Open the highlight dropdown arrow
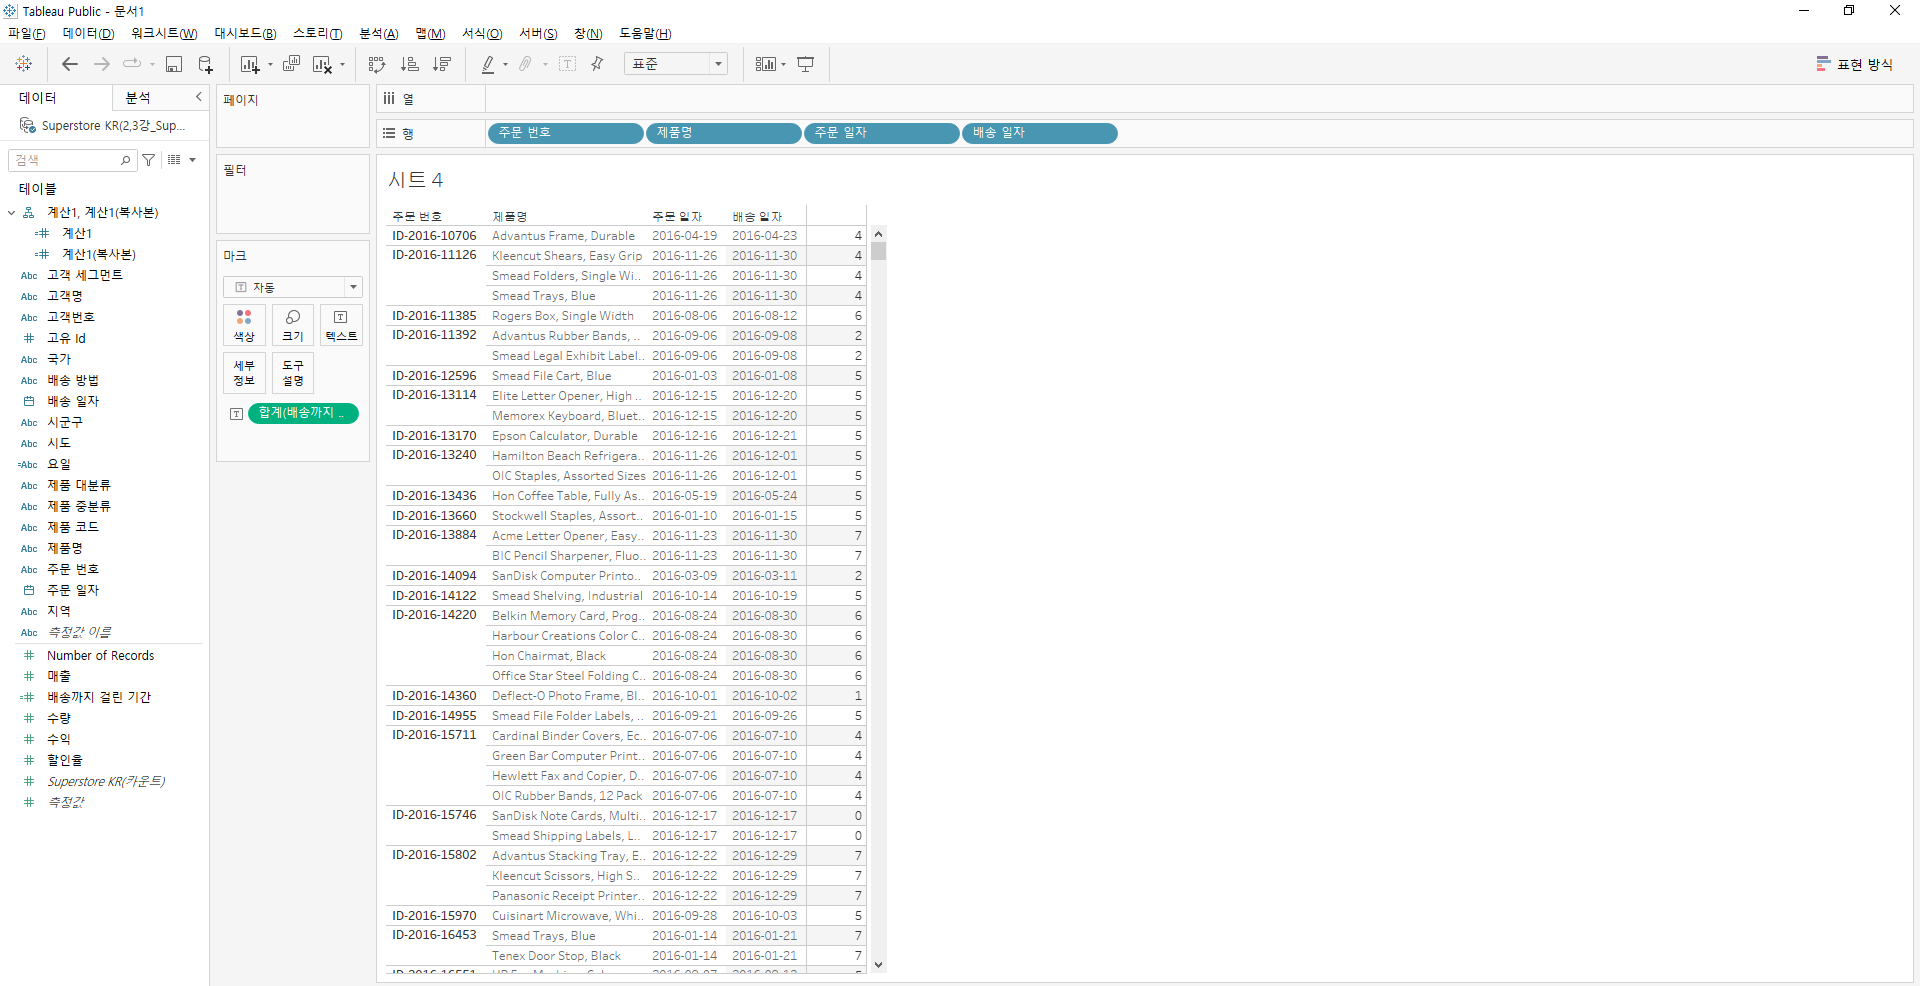The width and height of the screenshot is (1920, 986). [505, 65]
